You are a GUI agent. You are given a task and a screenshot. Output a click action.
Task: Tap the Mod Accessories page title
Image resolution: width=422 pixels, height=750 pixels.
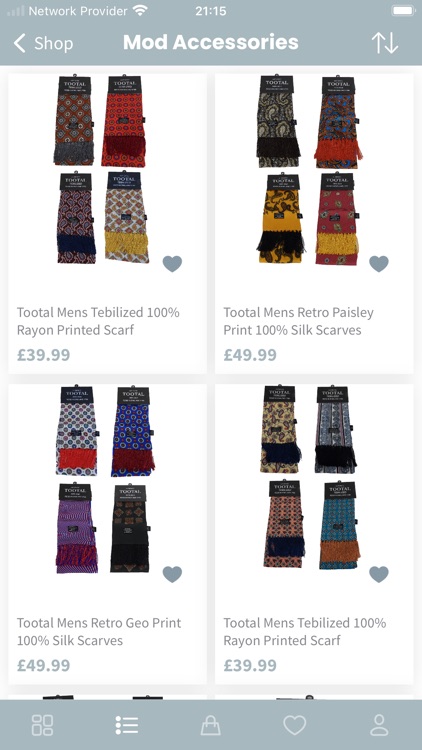tap(211, 43)
